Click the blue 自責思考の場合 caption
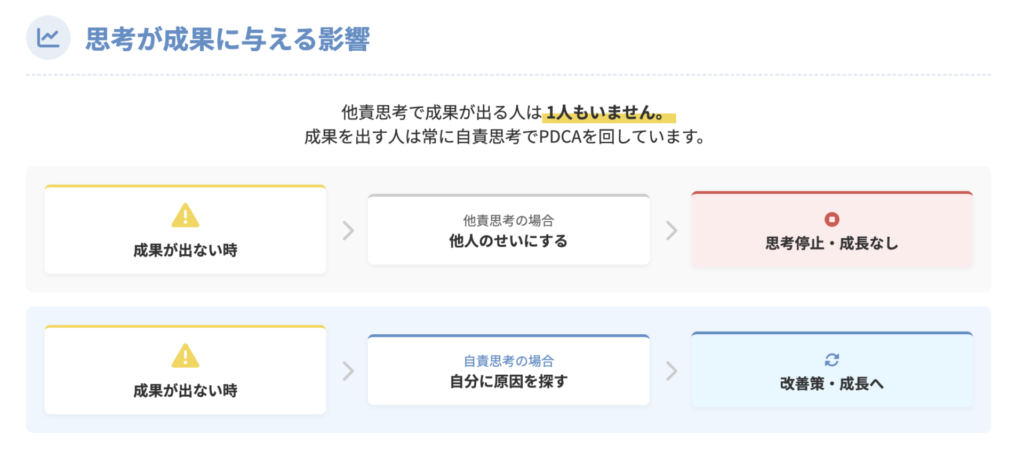The width and height of the screenshot is (1024, 451). [x=508, y=360]
